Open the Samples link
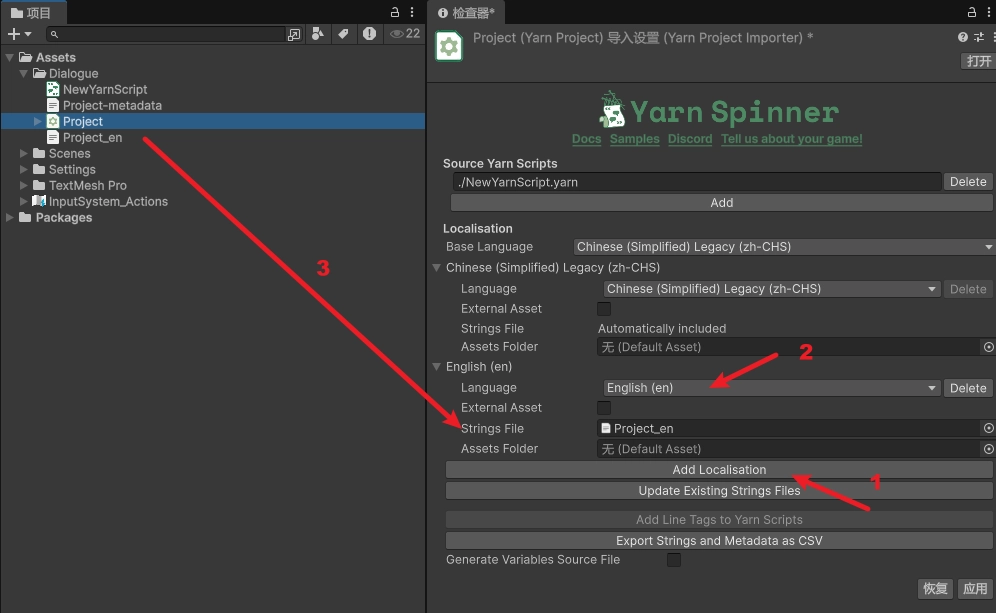The width and height of the screenshot is (996, 613). pyautogui.click(x=635, y=139)
